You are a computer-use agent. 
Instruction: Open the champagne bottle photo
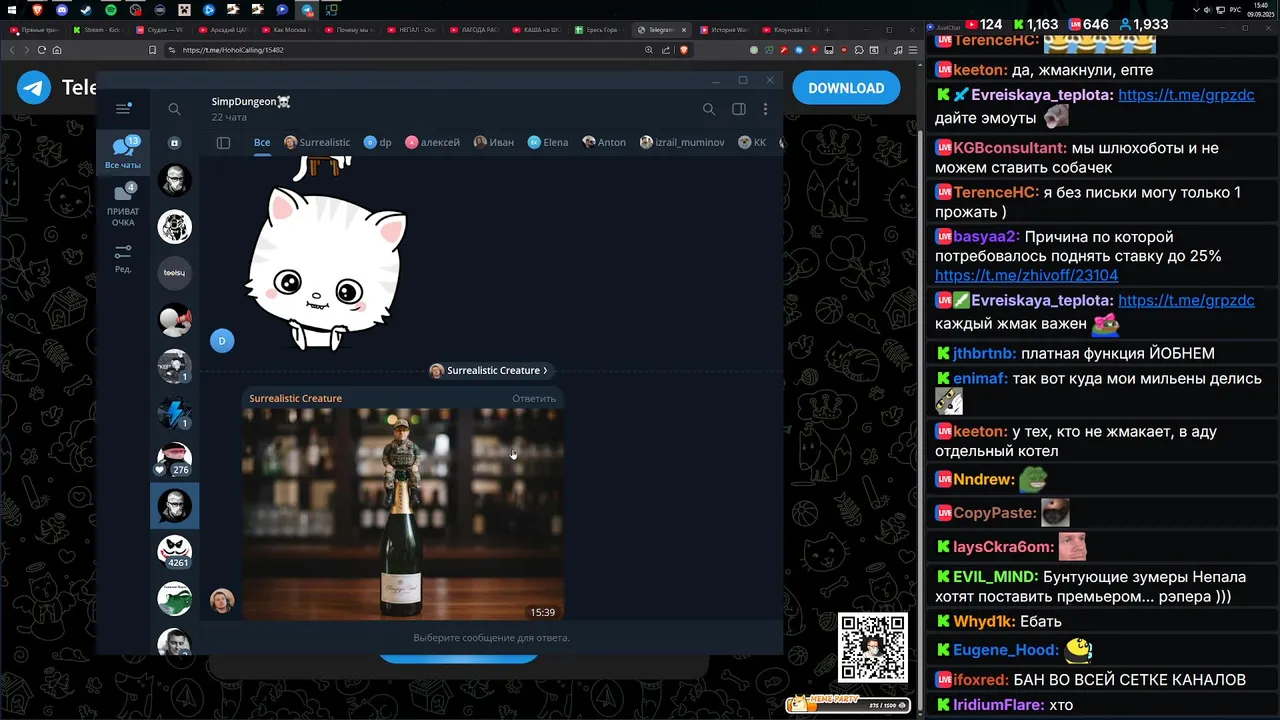coord(403,513)
